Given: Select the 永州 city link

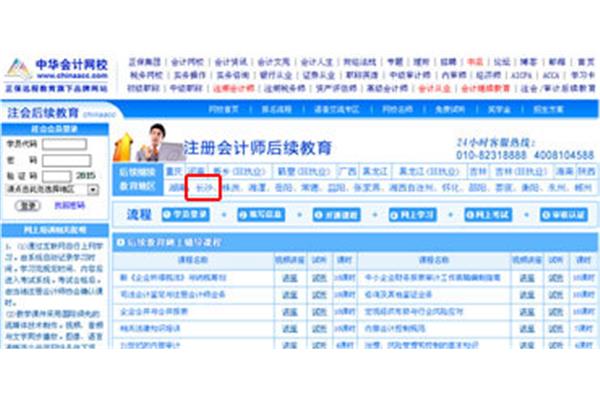Looking at the screenshot, I should click(557, 188).
